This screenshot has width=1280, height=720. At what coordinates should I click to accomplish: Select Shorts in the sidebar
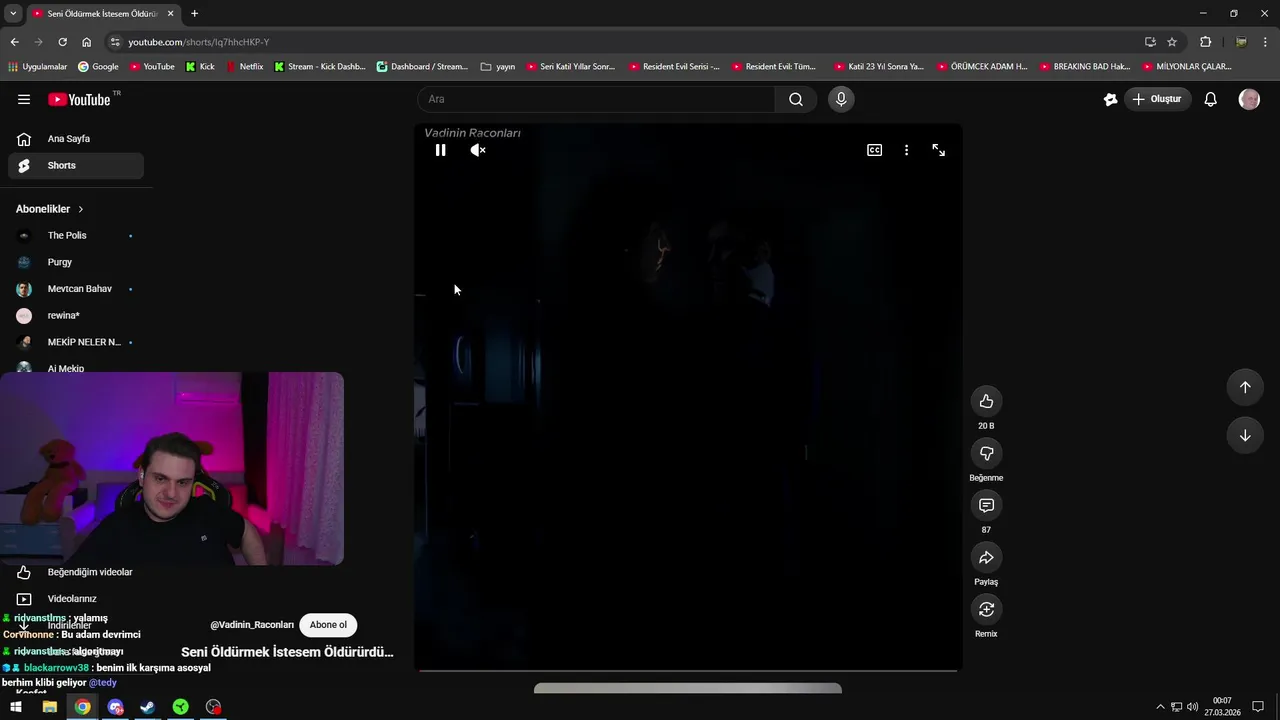click(x=76, y=165)
